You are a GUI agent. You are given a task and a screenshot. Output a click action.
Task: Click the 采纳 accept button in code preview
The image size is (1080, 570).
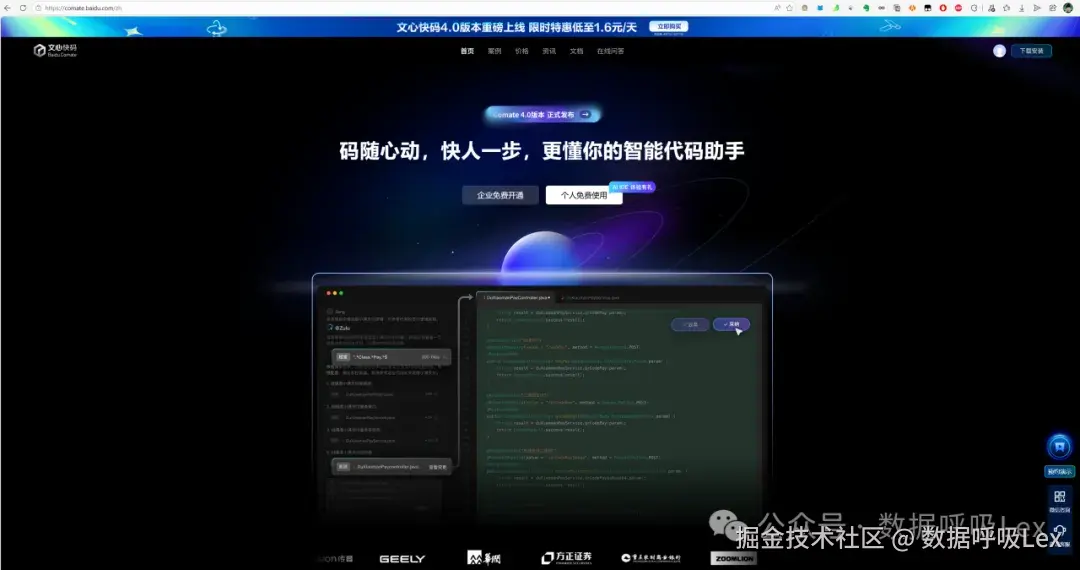click(731, 324)
